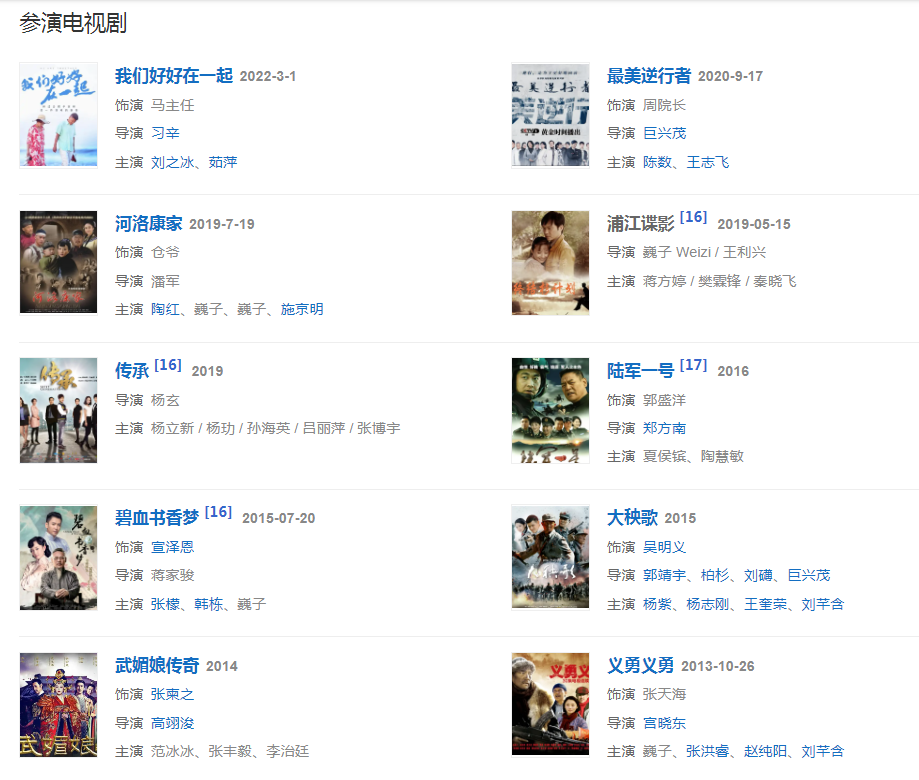Open the 我们好好在一起 title link
Image resolution: width=919 pixels, height=780 pixels.
pyautogui.click(x=173, y=76)
